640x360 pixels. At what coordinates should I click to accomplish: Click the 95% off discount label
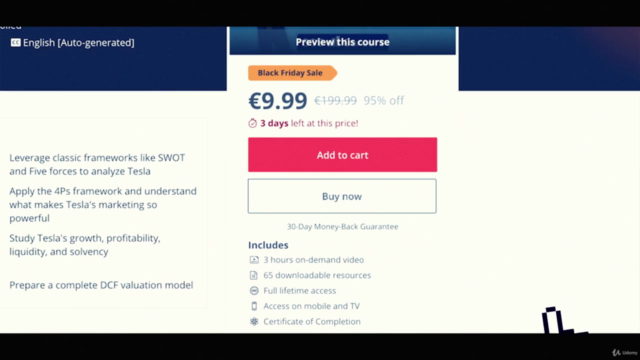click(384, 100)
